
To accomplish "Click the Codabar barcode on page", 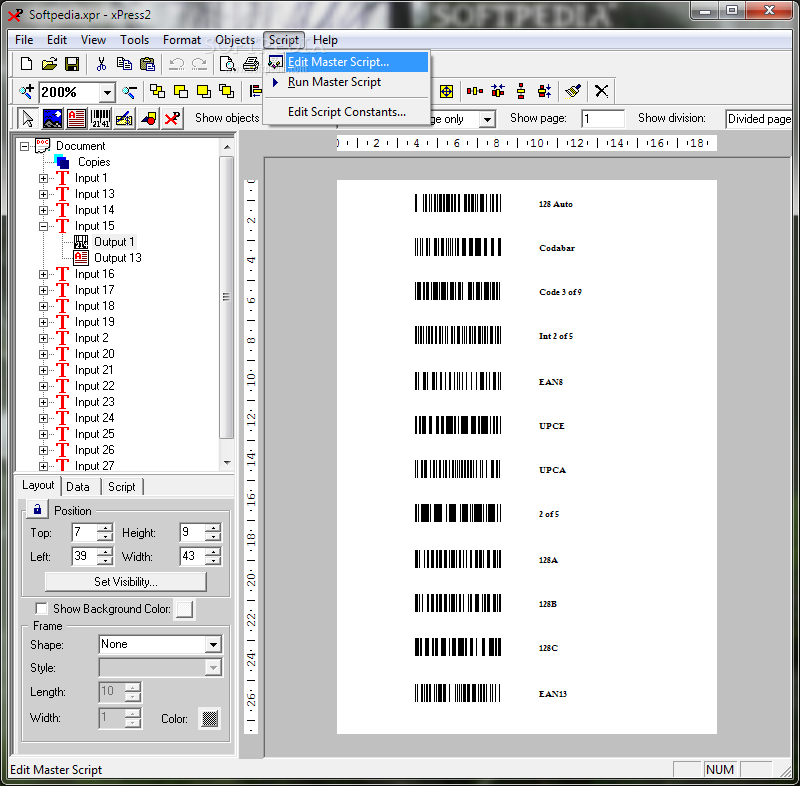I will [458, 247].
